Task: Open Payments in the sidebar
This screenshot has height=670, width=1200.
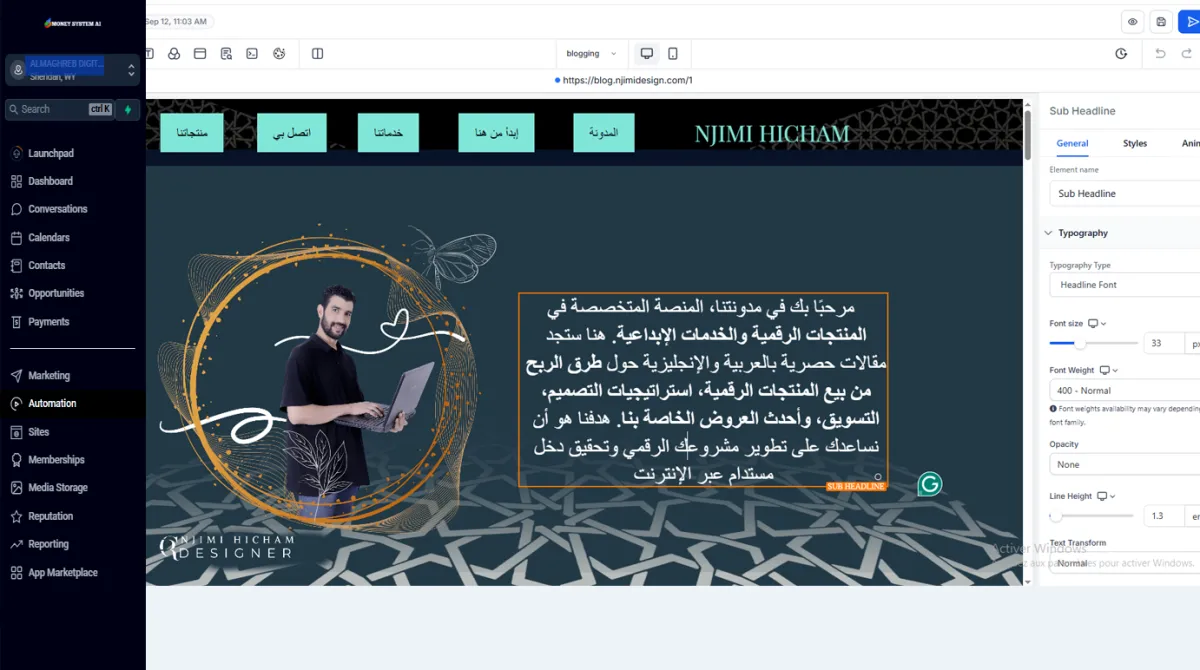Action: coord(49,322)
